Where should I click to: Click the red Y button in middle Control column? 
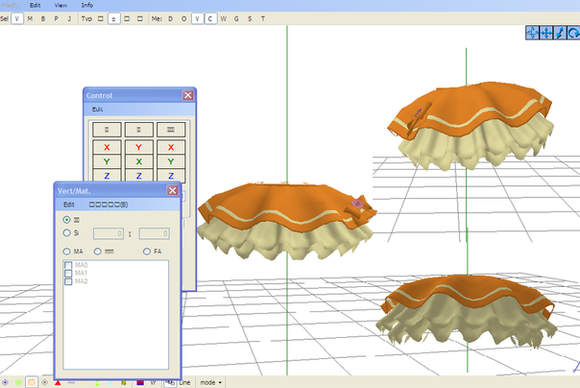139,147
